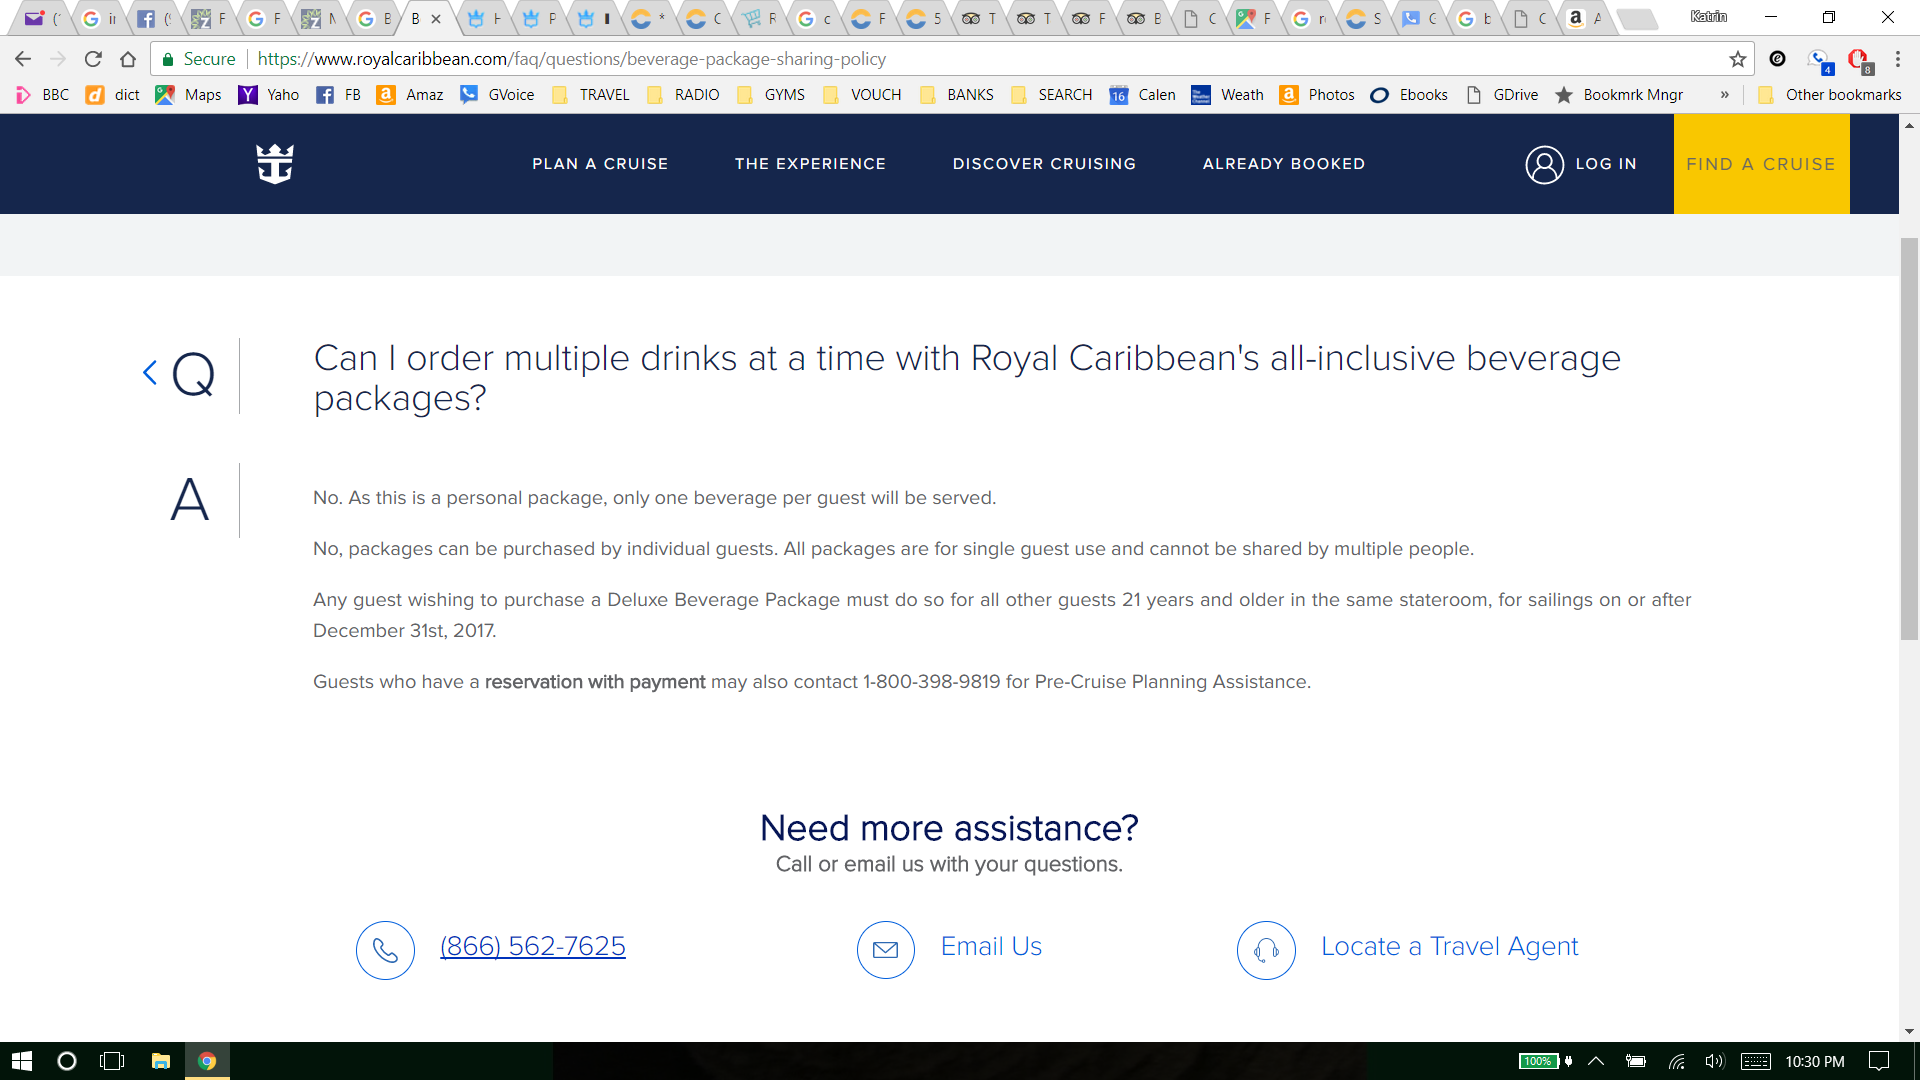1920x1080 pixels.
Task: Click the Royal Caribbean crown anchor logo
Action: pos(274,164)
